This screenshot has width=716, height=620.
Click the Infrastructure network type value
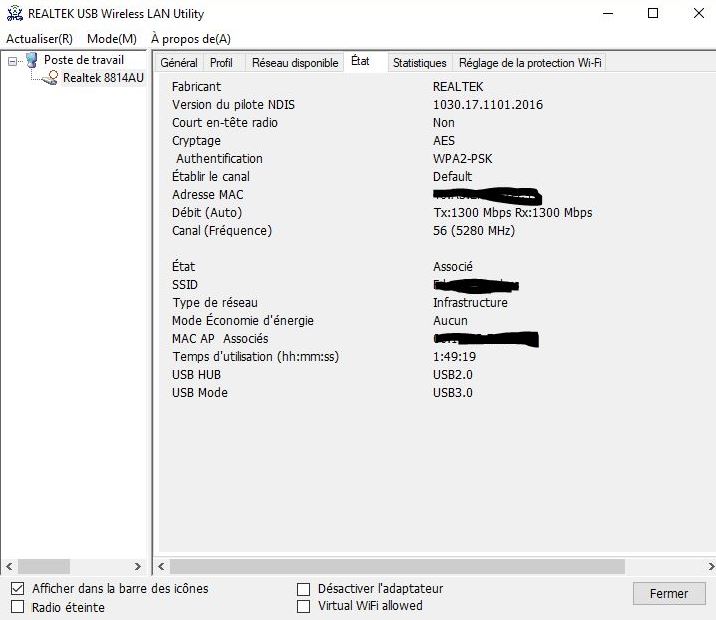coord(470,303)
